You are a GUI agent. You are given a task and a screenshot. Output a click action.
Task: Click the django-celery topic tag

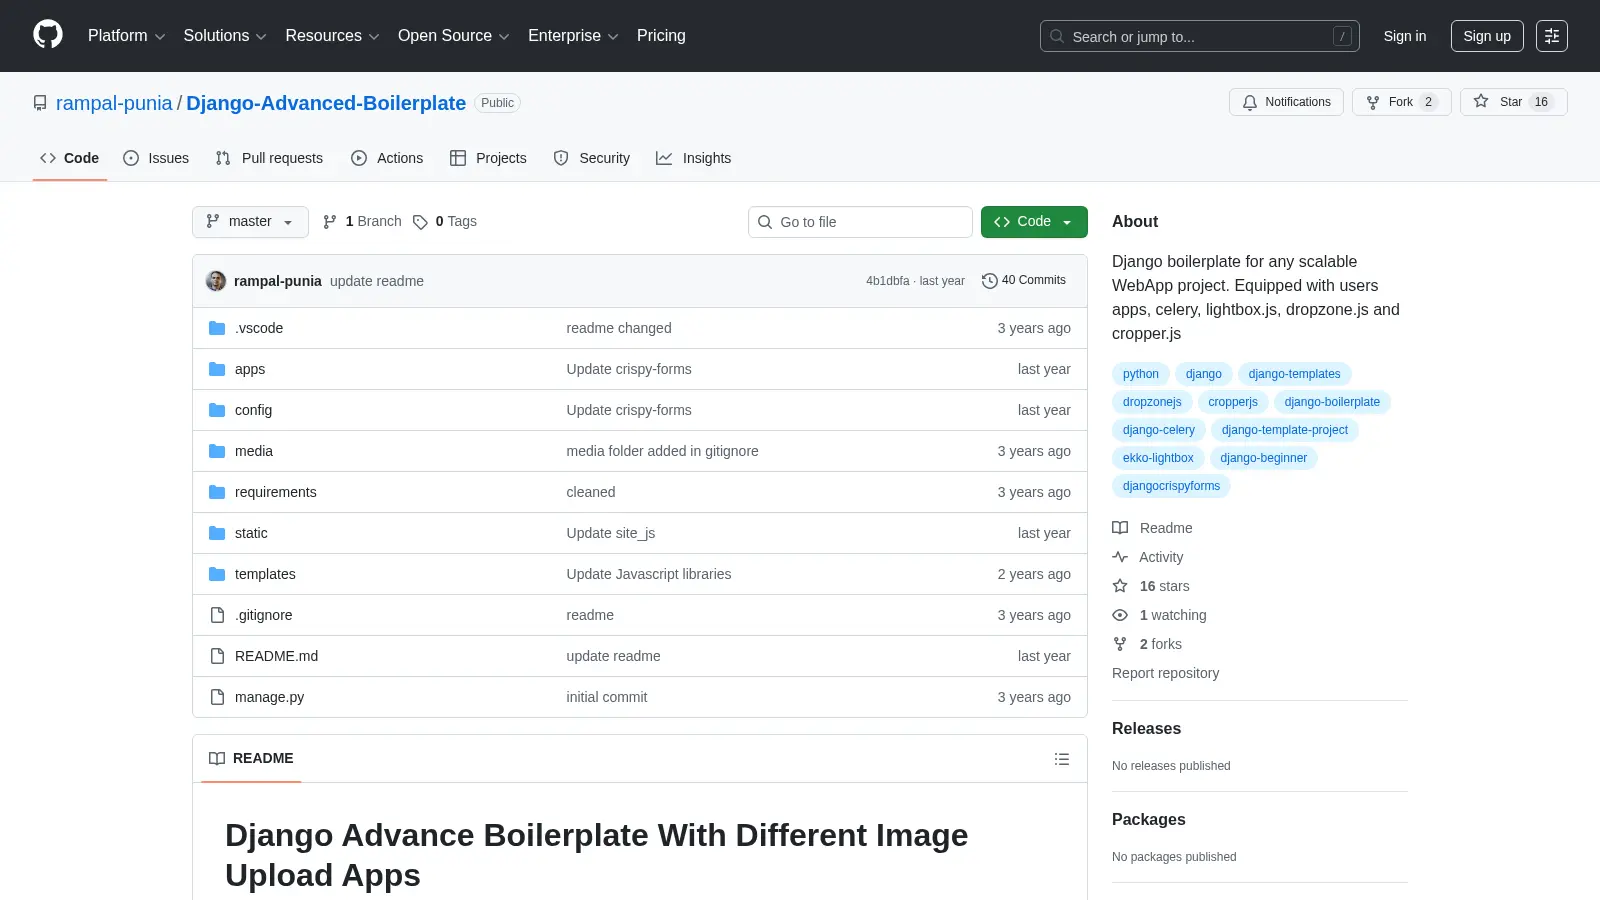(x=1158, y=430)
